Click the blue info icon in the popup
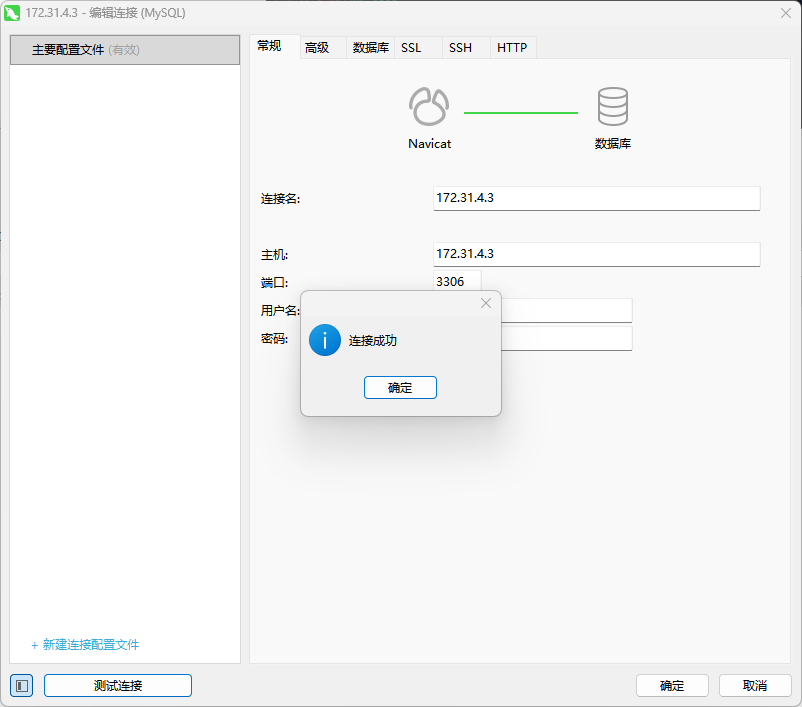Screen dimensions: 802x707 (x=325, y=340)
